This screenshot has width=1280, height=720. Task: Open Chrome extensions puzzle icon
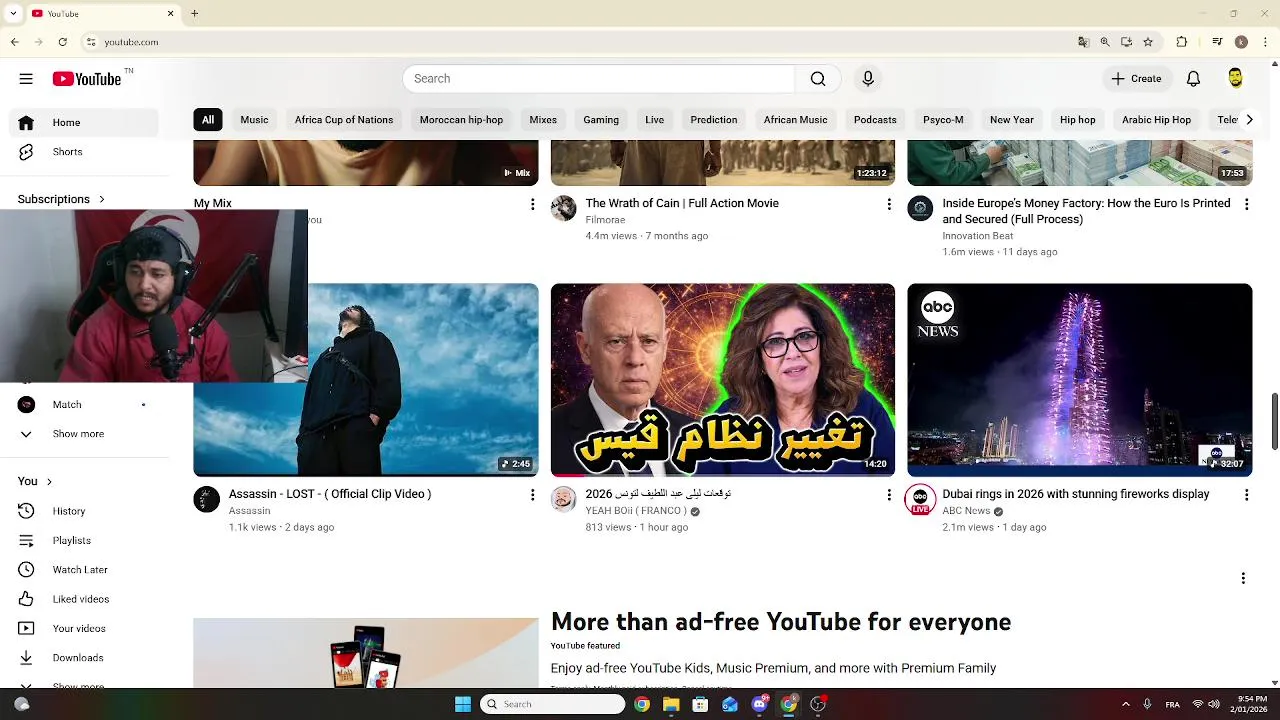(x=1182, y=42)
